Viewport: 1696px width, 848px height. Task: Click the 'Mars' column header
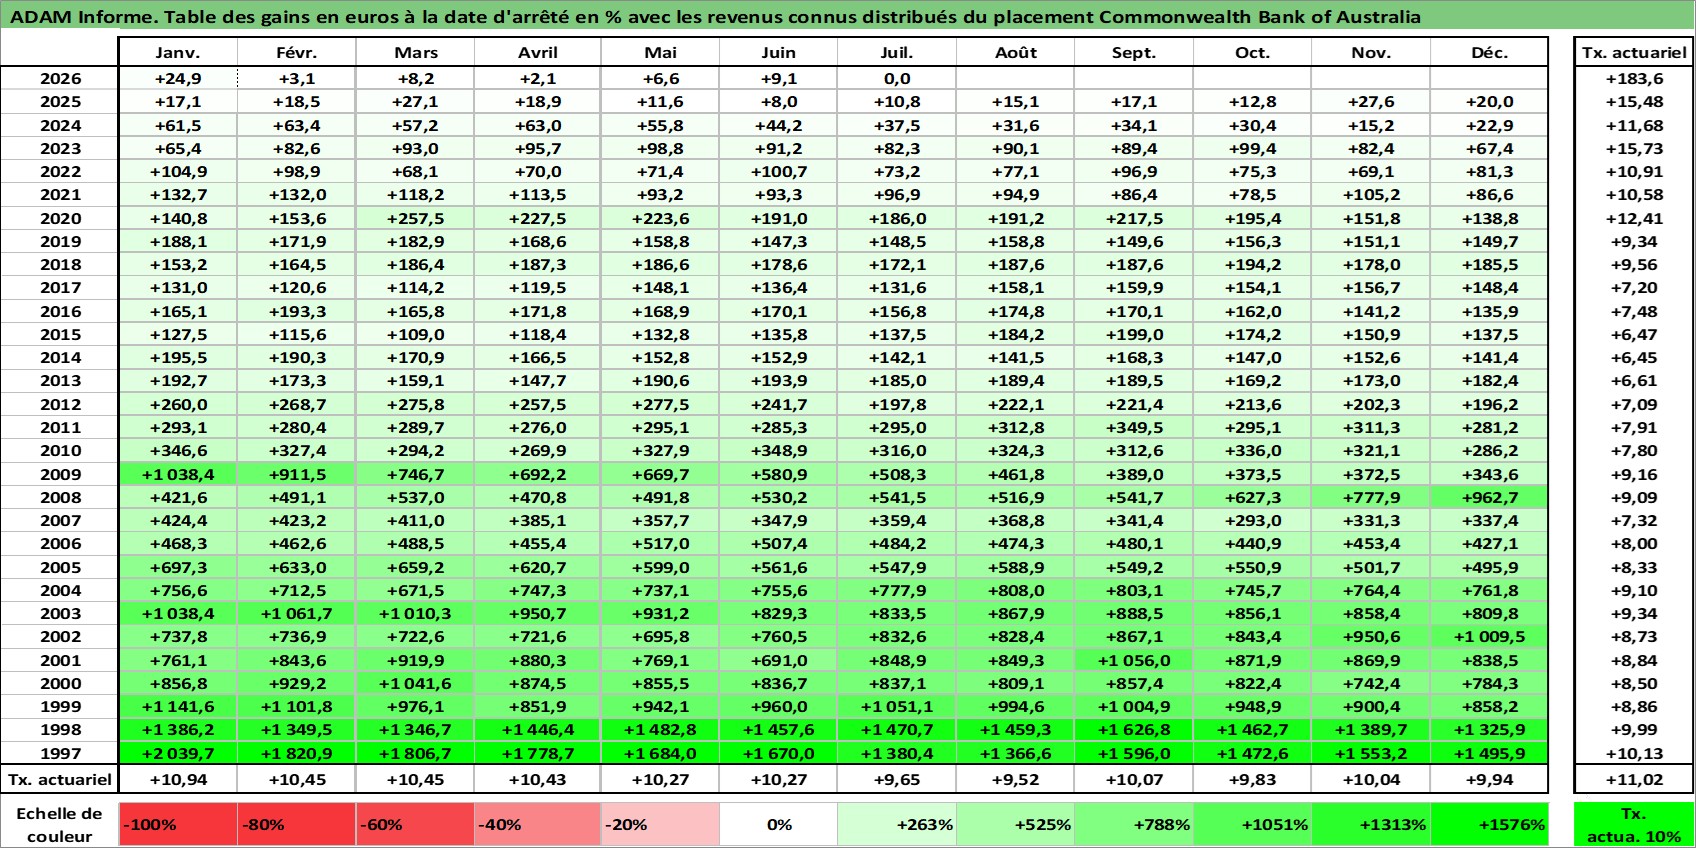point(415,52)
